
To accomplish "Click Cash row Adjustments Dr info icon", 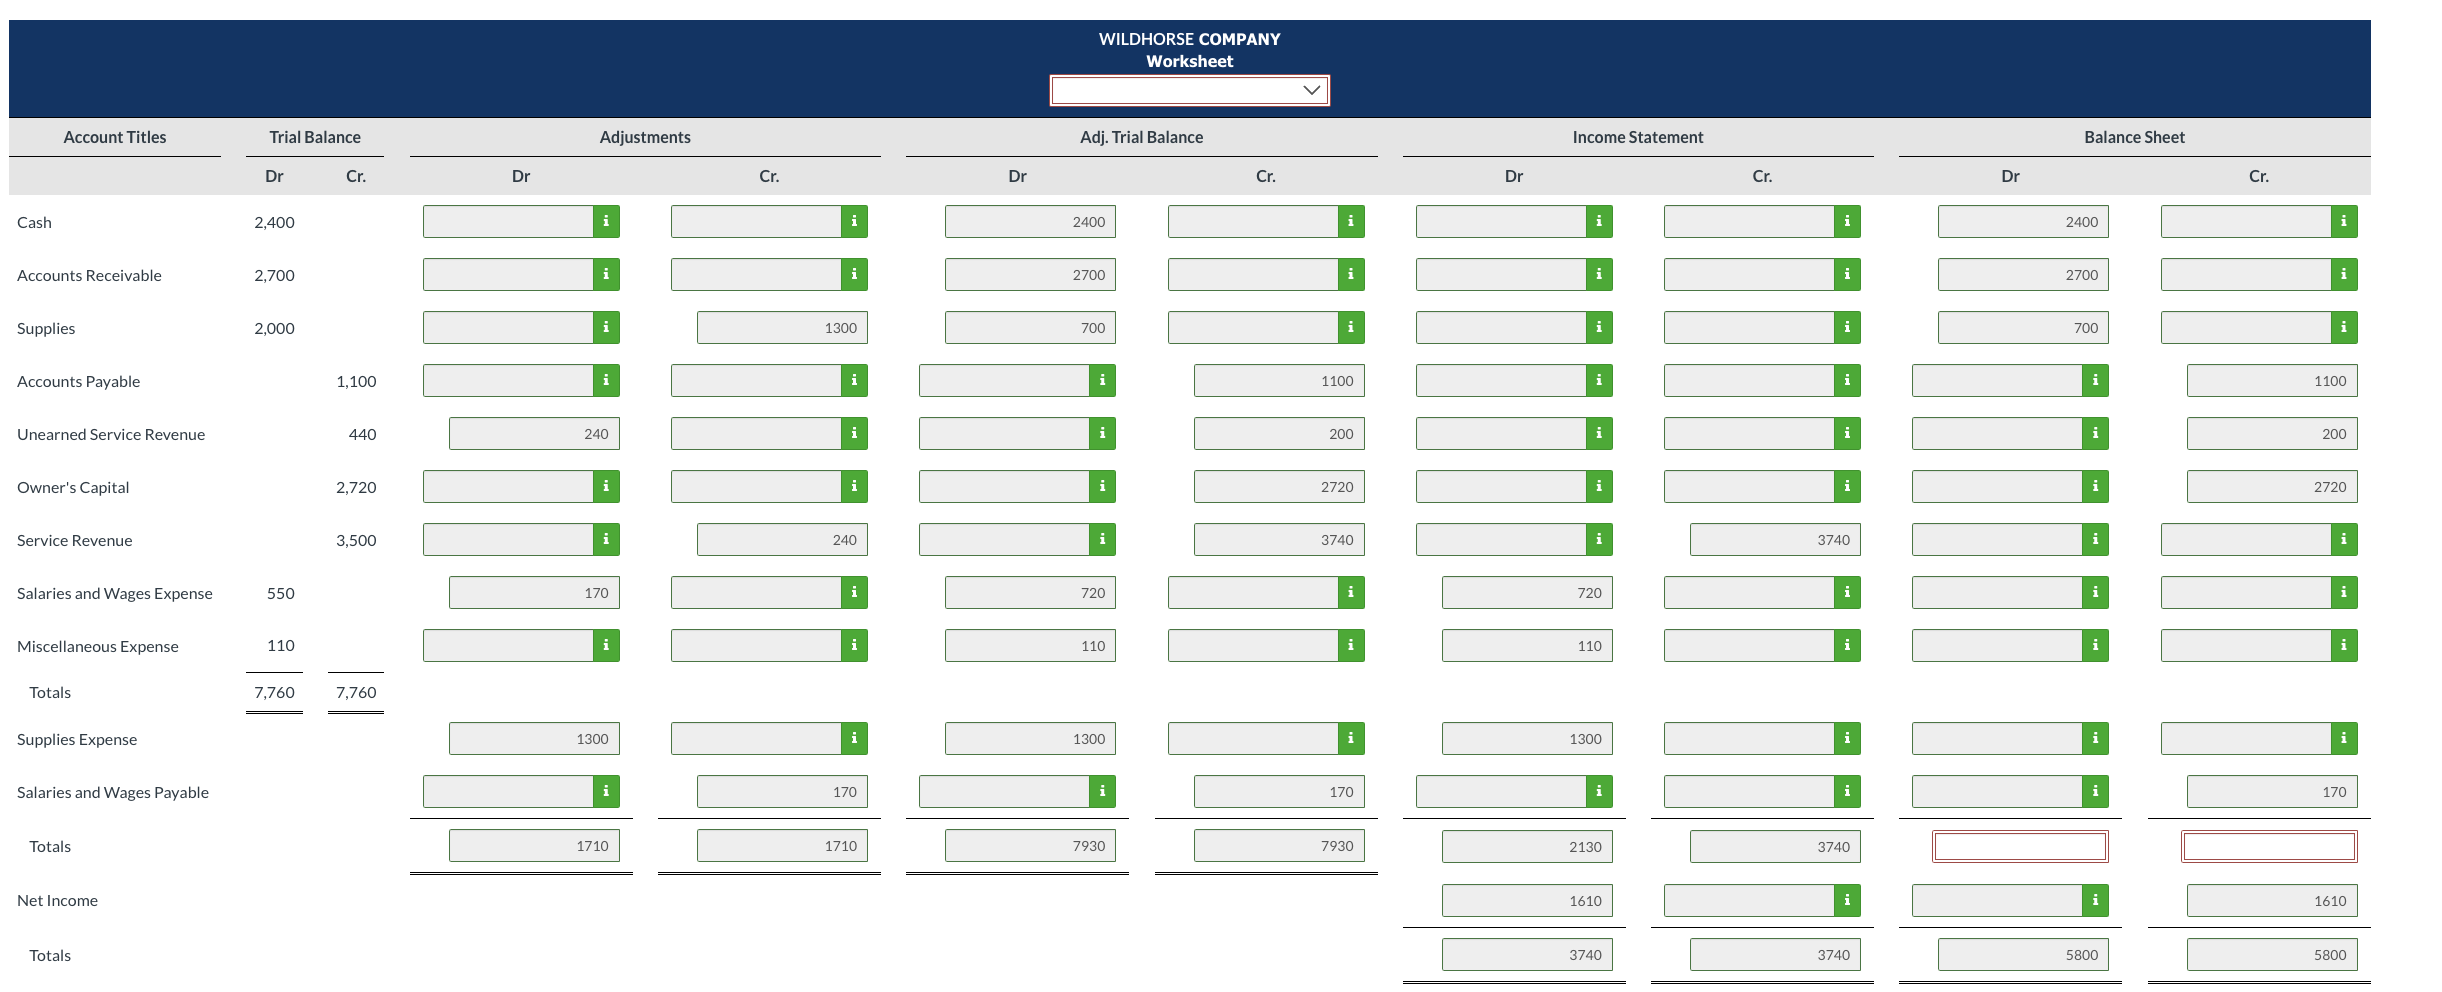I will click(x=606, y=221).
